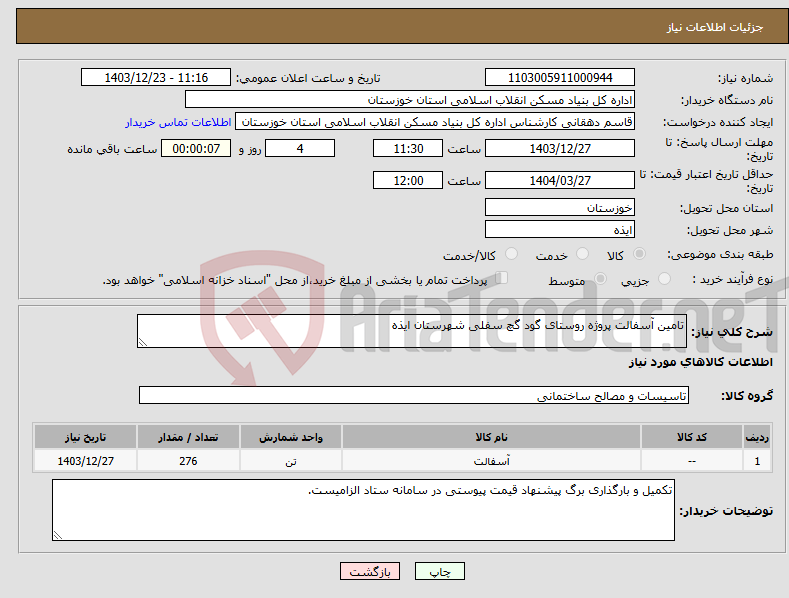Click the general need description text area
789x598 pixels.
tap(412, 331)
